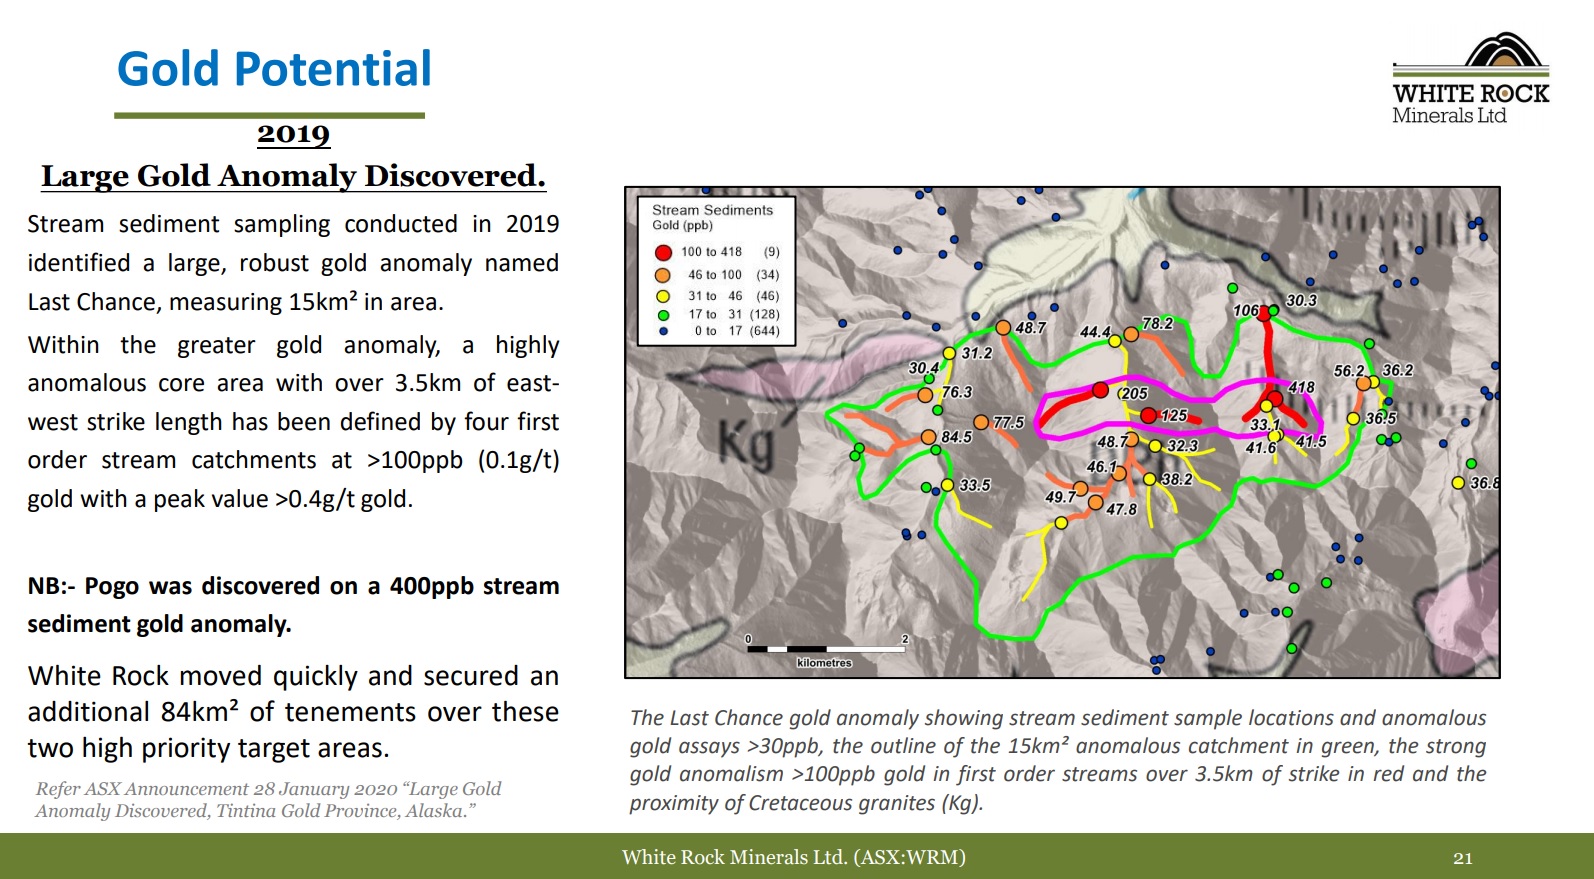Click the 78.2 sample label on the map
Viewport: 1594px width, 879px height.
(x=1157, y=323)
